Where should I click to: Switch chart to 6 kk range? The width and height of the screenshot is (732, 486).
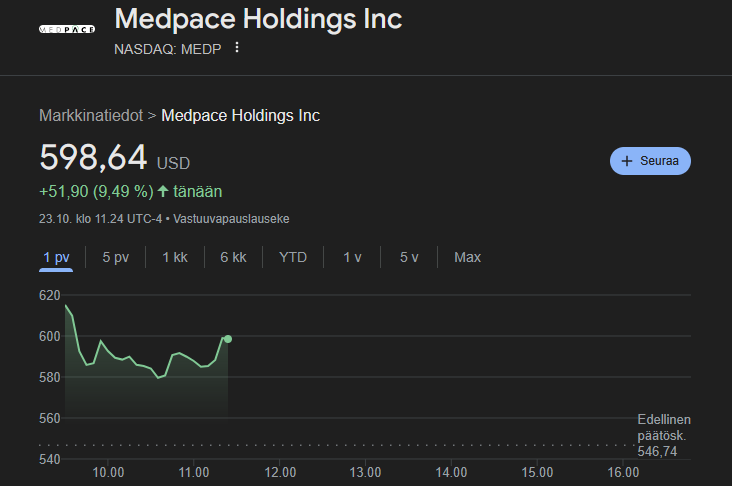pyautogui.click(x=233, y=257)
